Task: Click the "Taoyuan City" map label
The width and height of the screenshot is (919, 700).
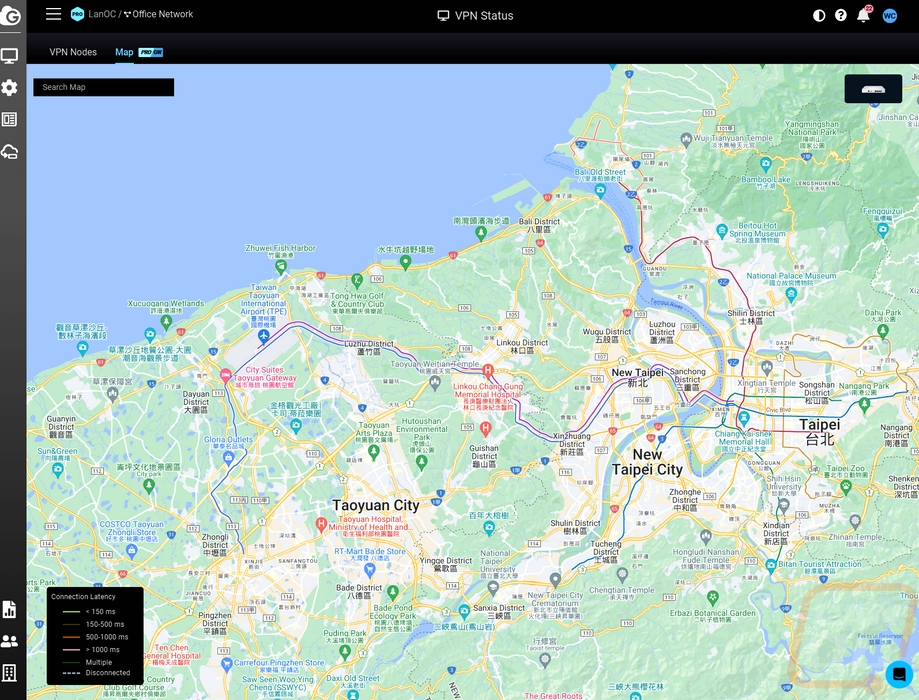Action: 376,505
